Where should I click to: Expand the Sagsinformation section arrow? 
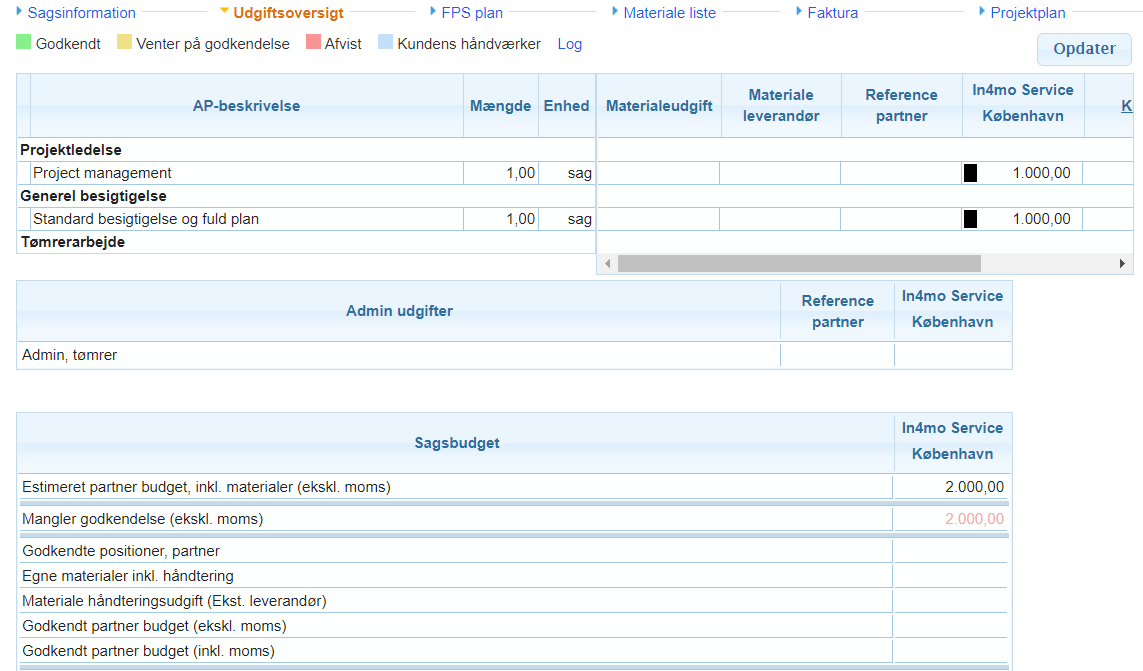point(19,12)
